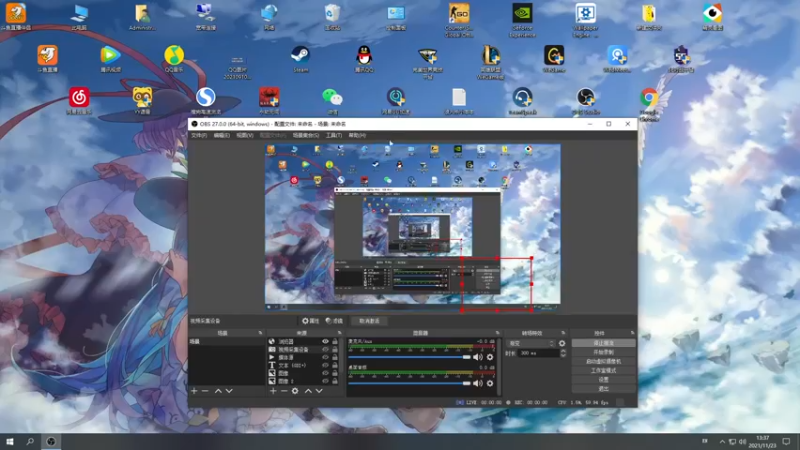Expand the scene transition type dropdown
This screenshot has height=450, width=800.
tap(531, 343)
